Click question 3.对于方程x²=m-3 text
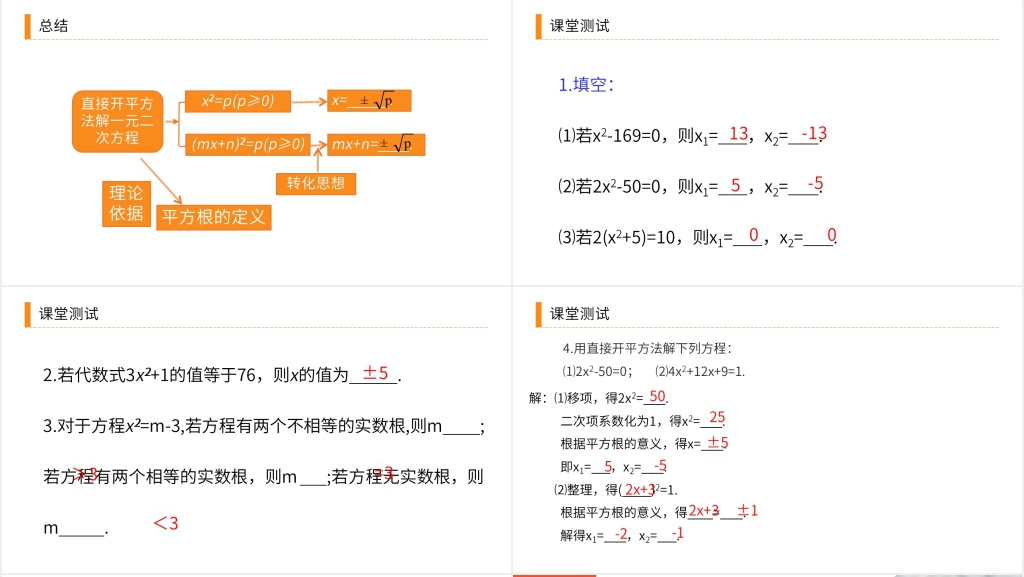 point(264,426)
